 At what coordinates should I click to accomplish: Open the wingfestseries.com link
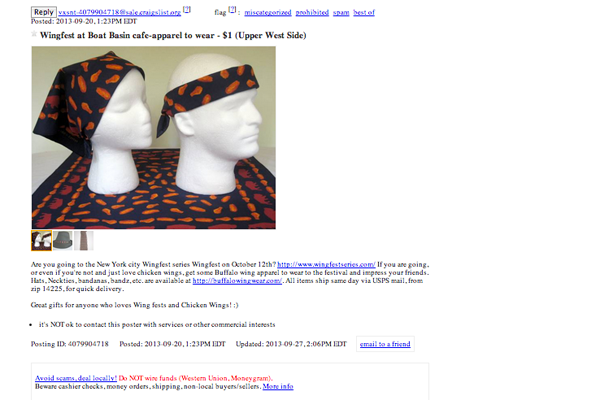tap(326, 264)
